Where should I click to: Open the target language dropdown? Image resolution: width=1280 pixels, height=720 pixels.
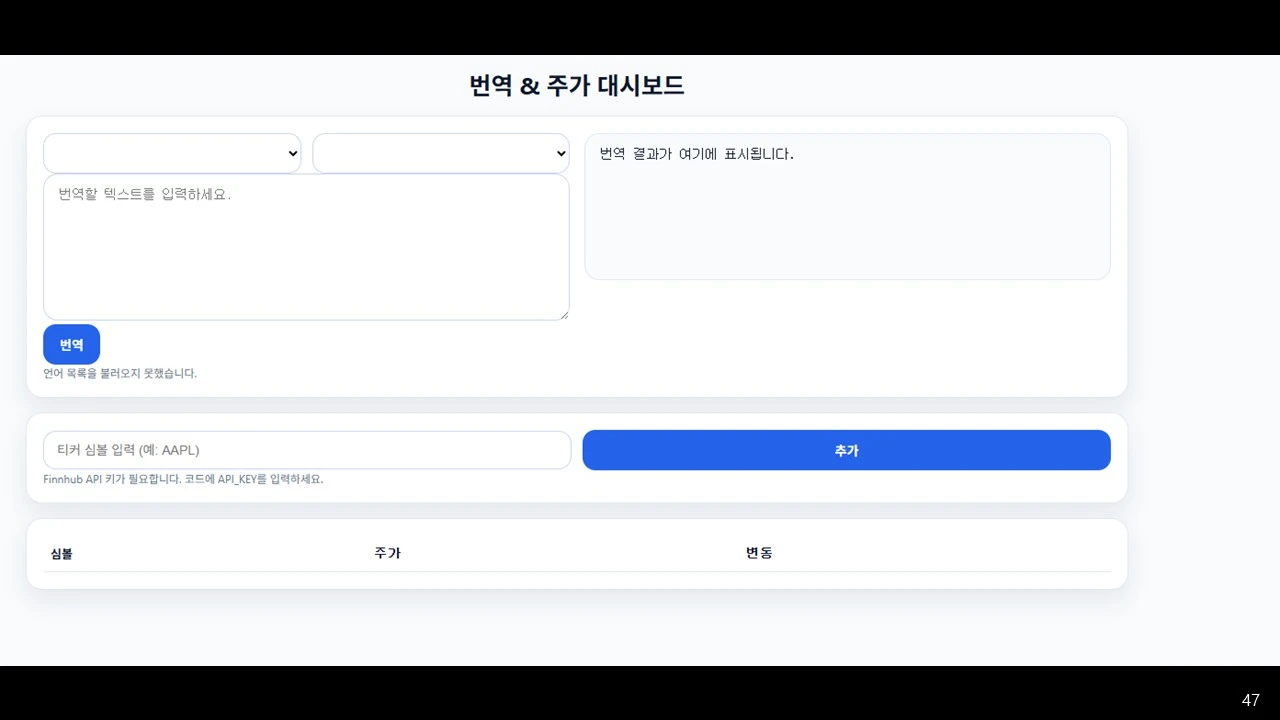pos(440,153)
